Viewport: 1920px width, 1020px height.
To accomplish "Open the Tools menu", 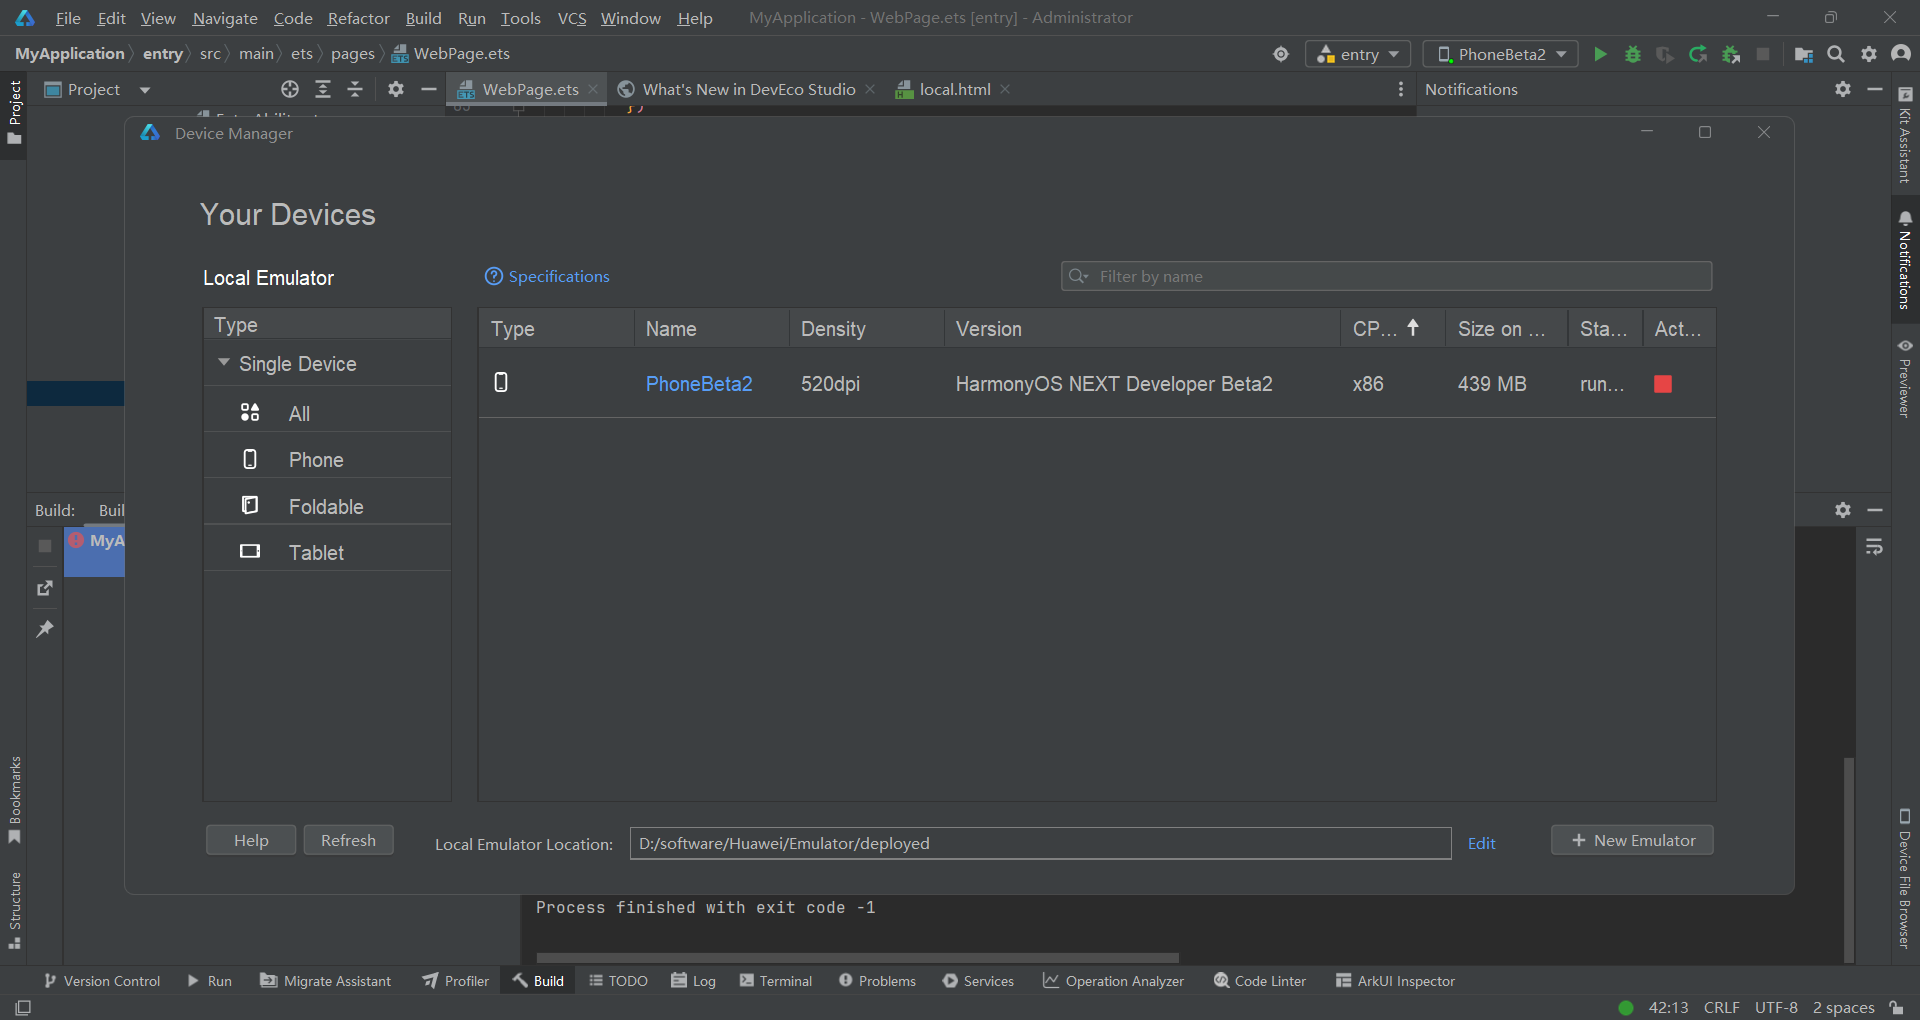I will click(520, 18).
